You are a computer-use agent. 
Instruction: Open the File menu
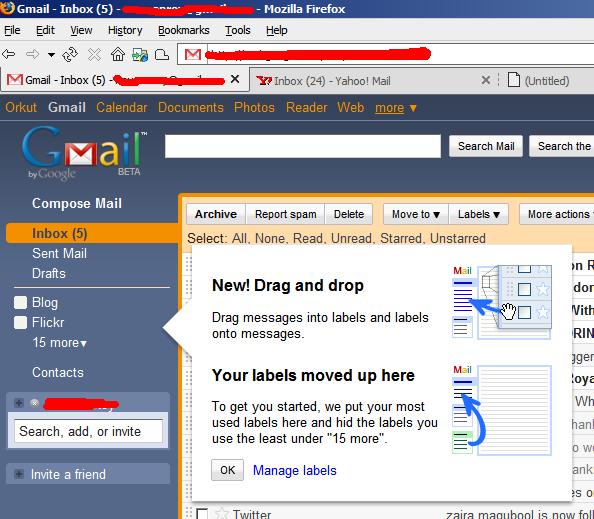(x=12, y=30)
